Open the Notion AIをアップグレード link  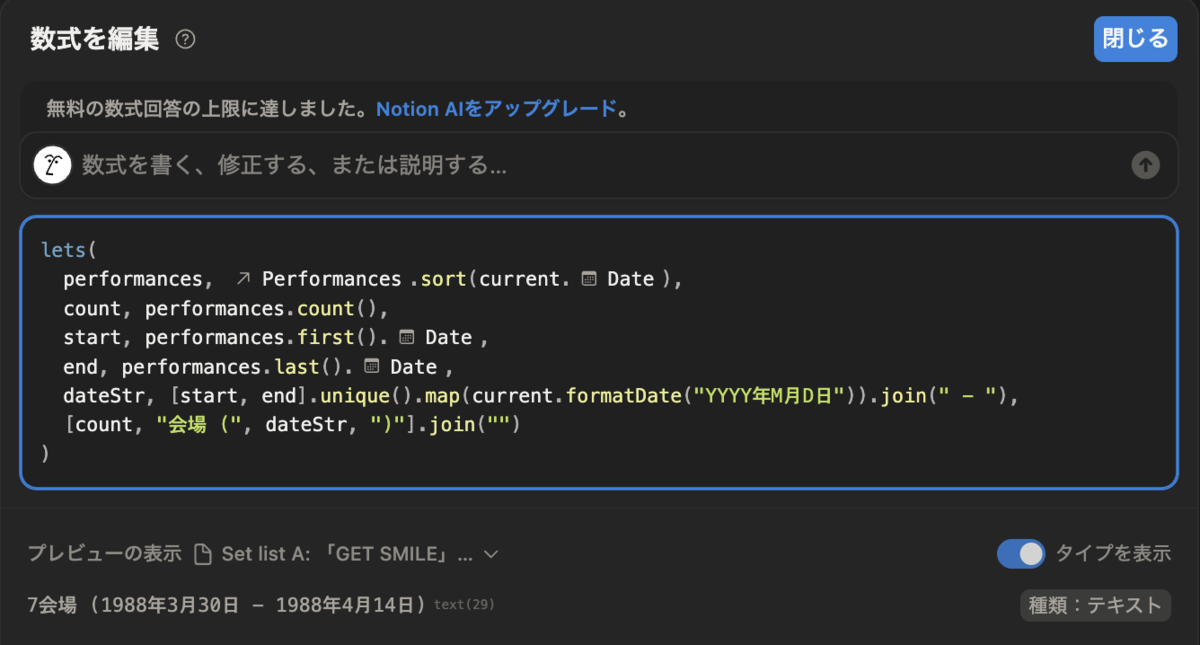[x=496, y=109]
